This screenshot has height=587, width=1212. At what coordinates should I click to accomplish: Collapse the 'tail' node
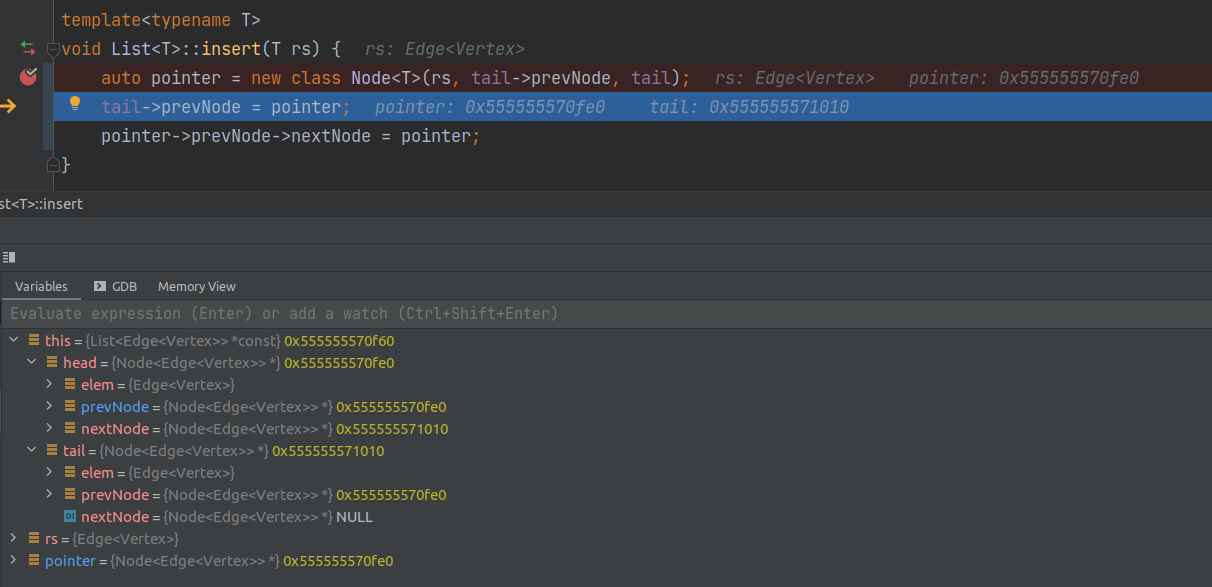coord(31,451)
